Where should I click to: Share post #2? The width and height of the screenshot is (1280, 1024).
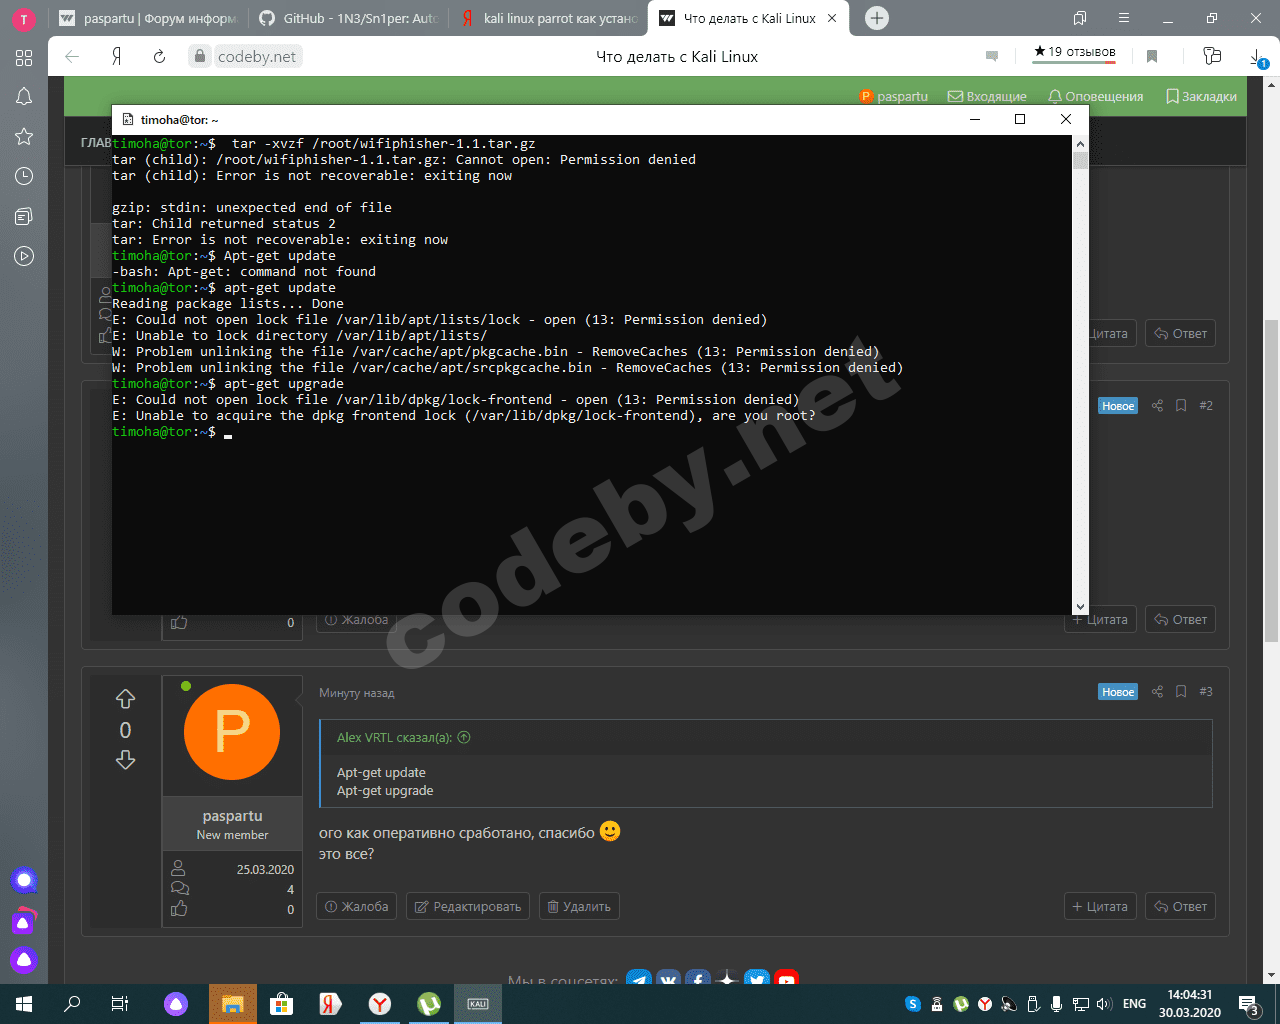[1157, 406]
